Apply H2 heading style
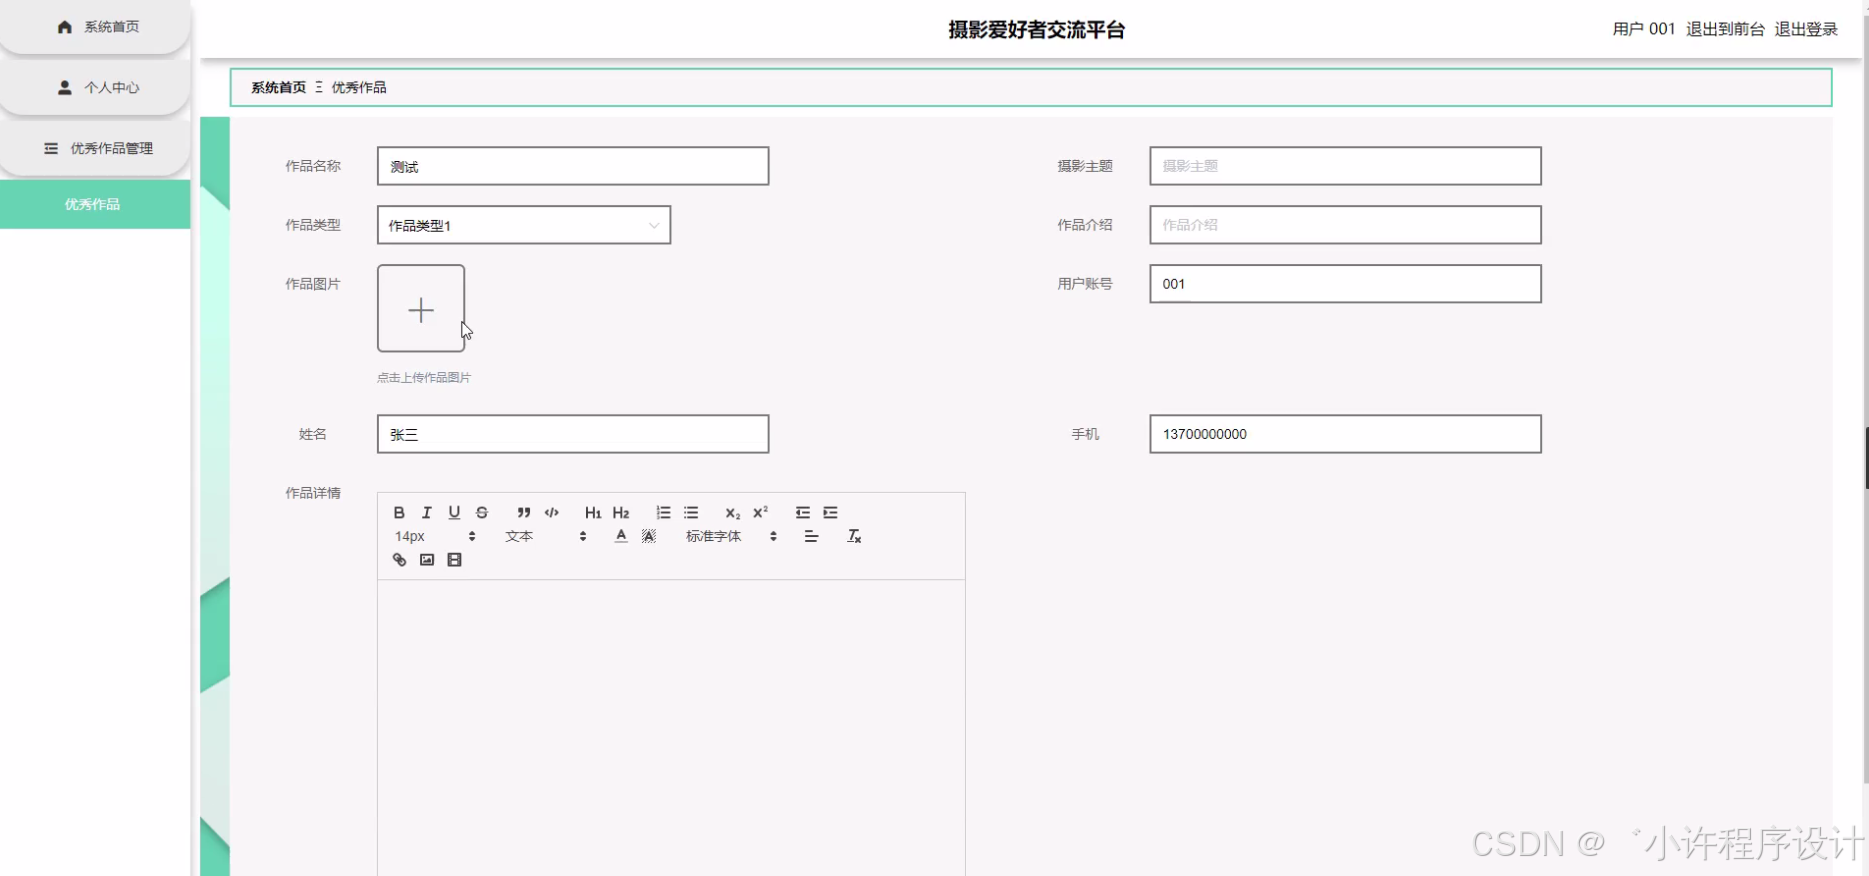This screenshot has width=1869, height=876. click(621, 512)
